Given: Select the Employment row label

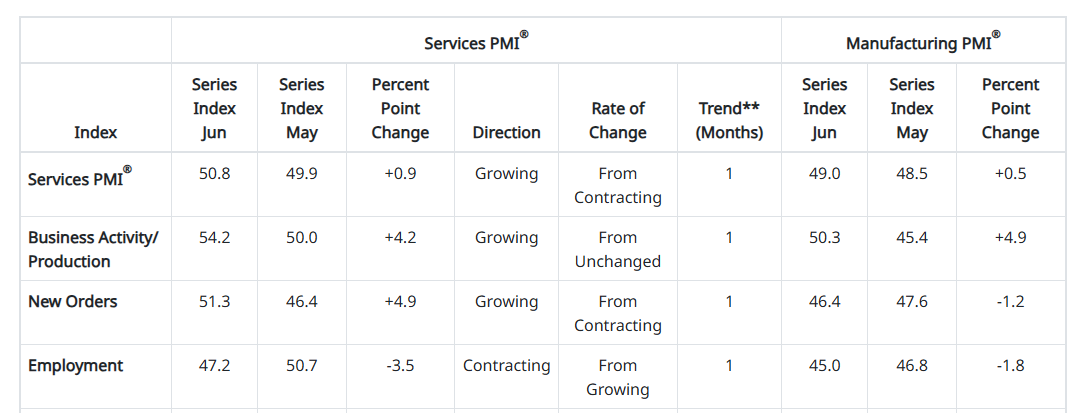Looking at the screenshot, I should tap(75, 365).
